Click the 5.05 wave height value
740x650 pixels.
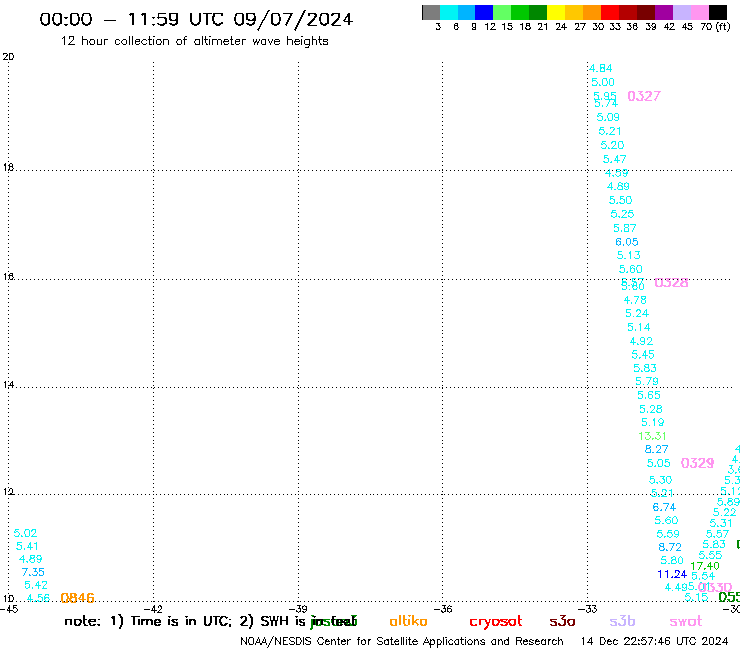(658, 464)
